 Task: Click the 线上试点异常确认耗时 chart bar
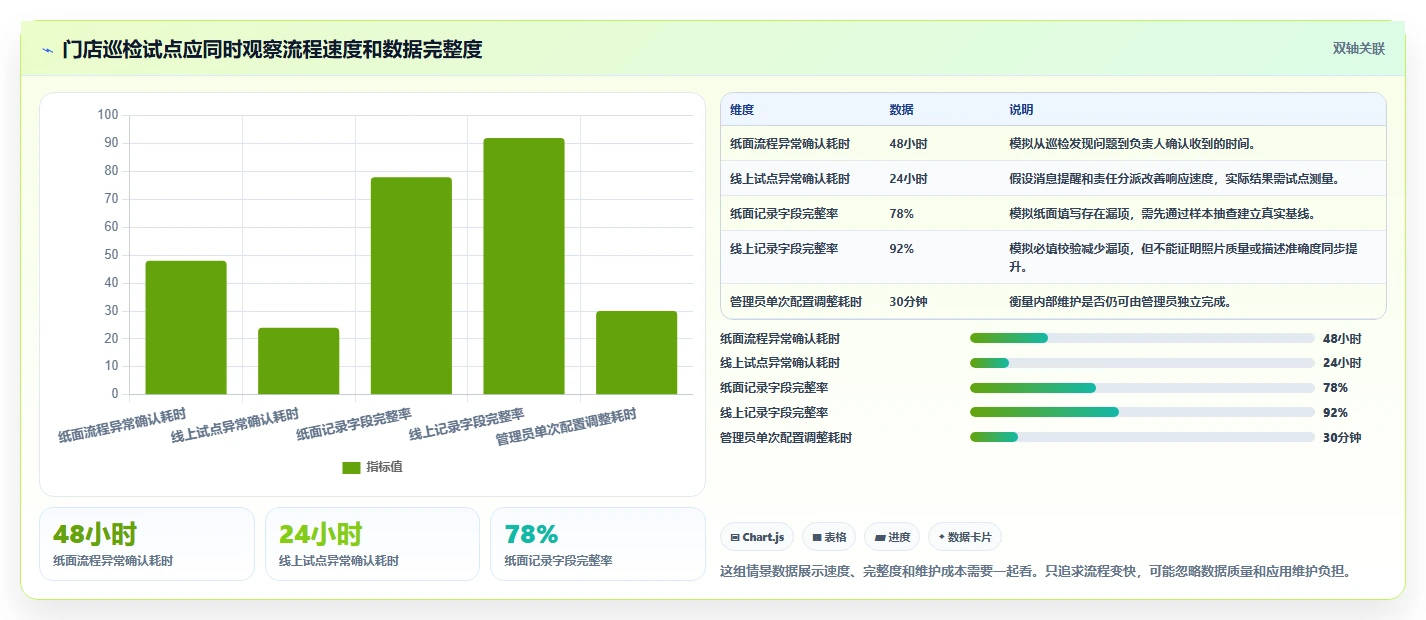pyautogui.click(x=299, y=361)
